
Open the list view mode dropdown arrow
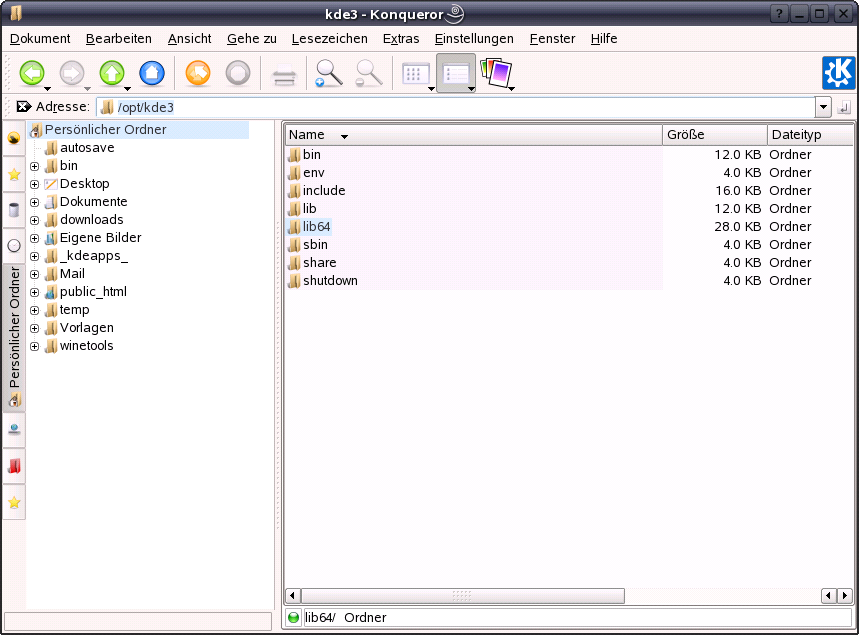pos(471,88)
